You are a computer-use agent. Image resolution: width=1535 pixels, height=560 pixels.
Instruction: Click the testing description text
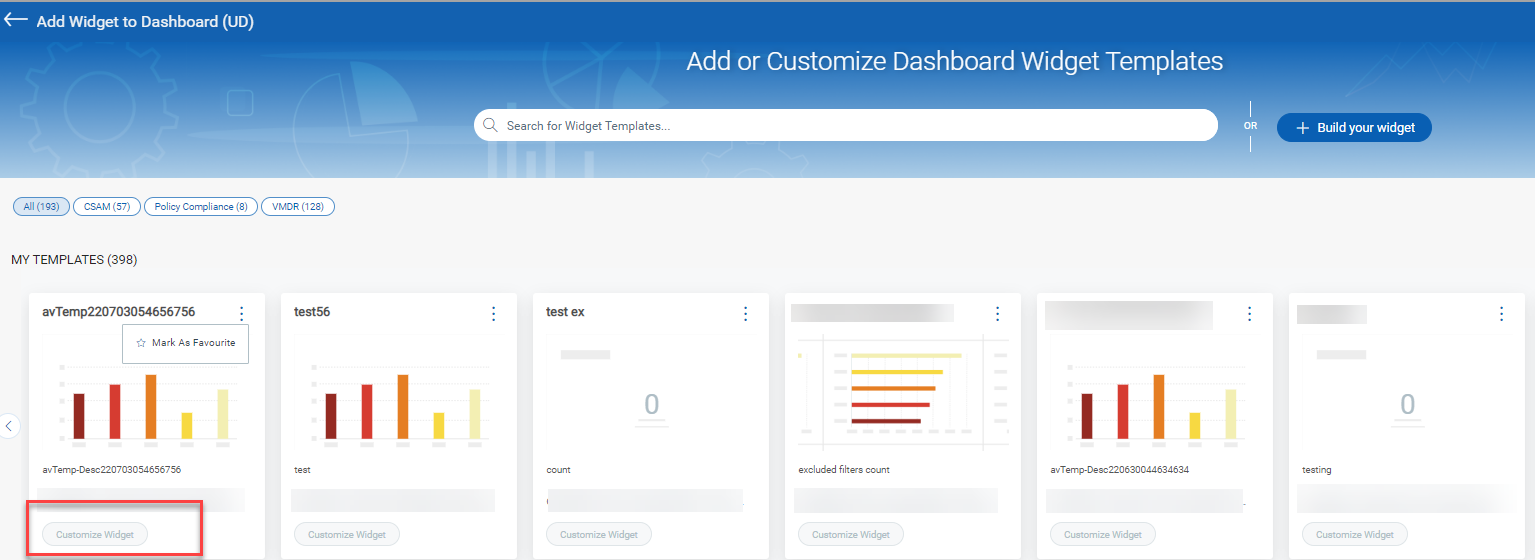tap(1317, 470)
